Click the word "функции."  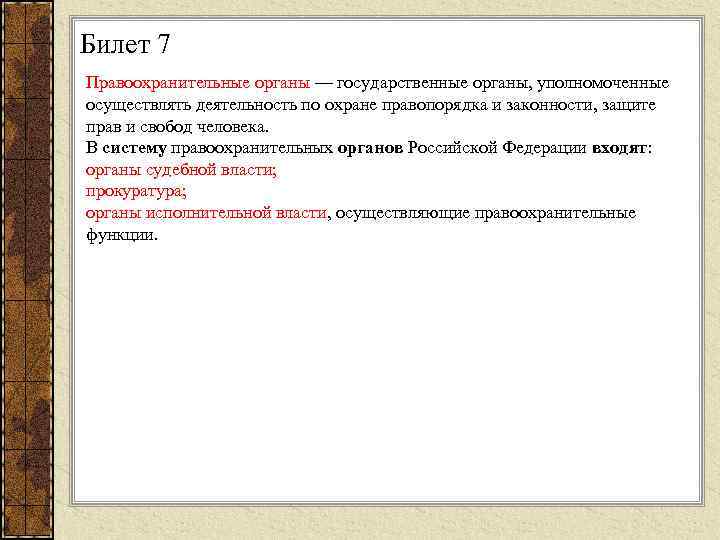coord(122,235)
